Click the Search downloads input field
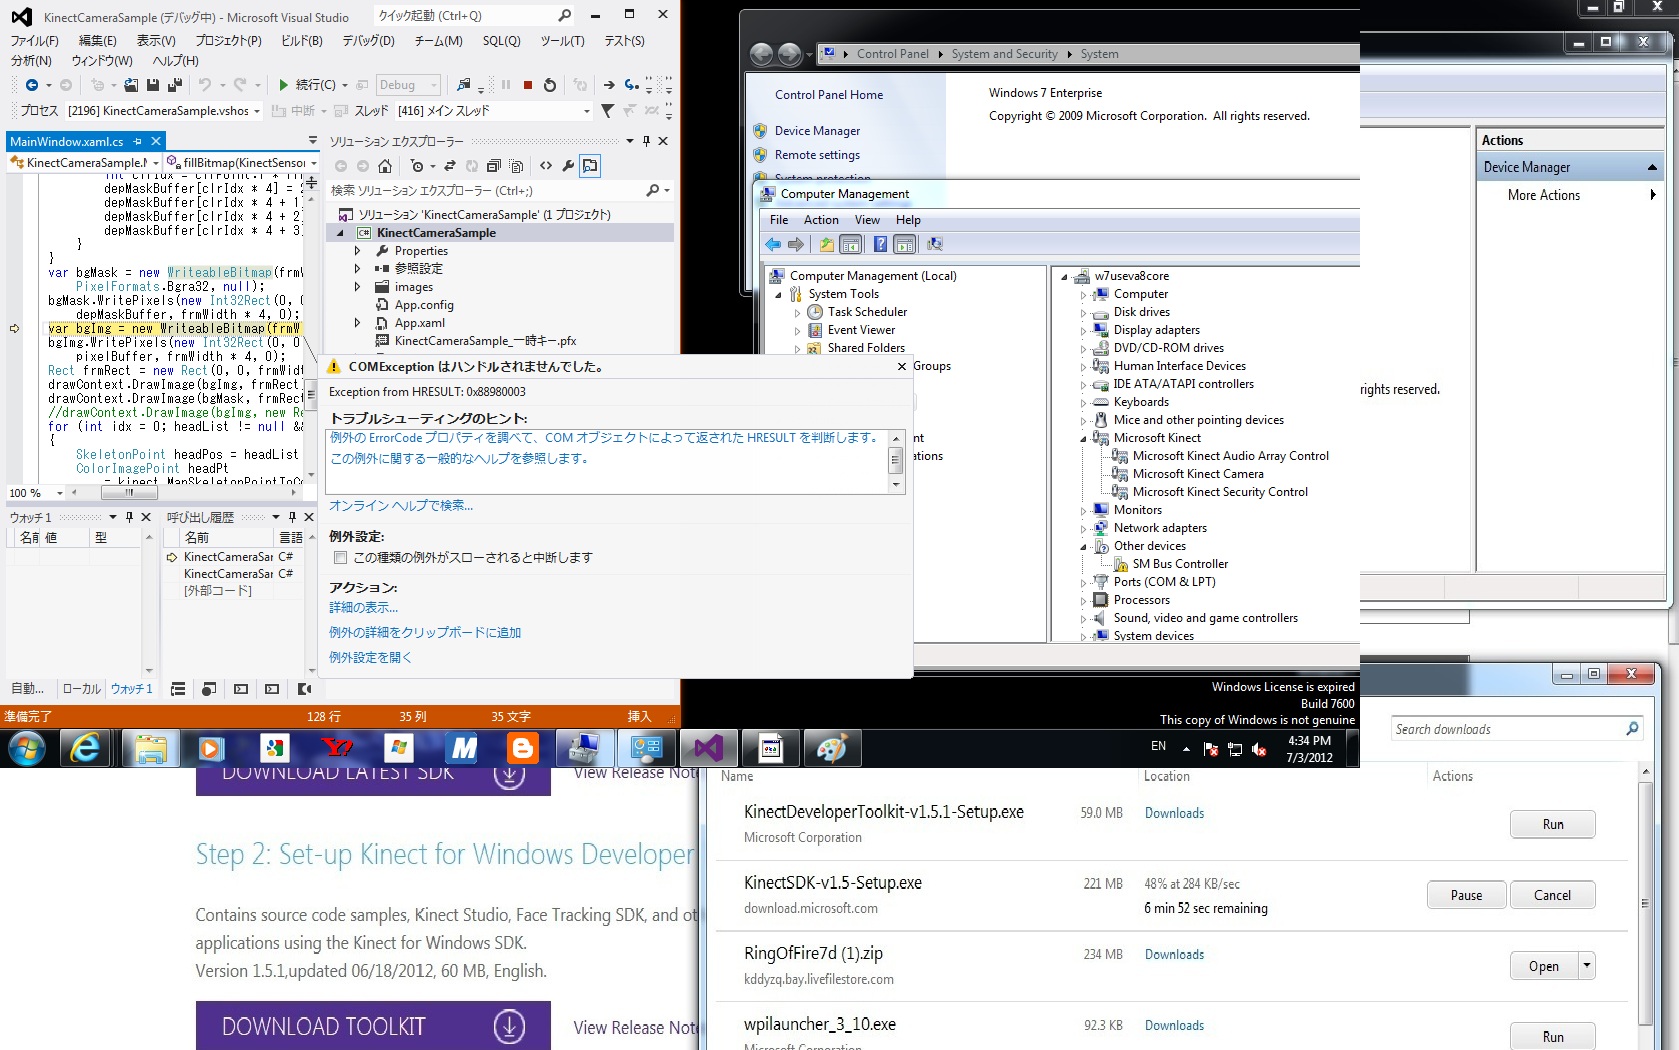 pos(1505,729)
